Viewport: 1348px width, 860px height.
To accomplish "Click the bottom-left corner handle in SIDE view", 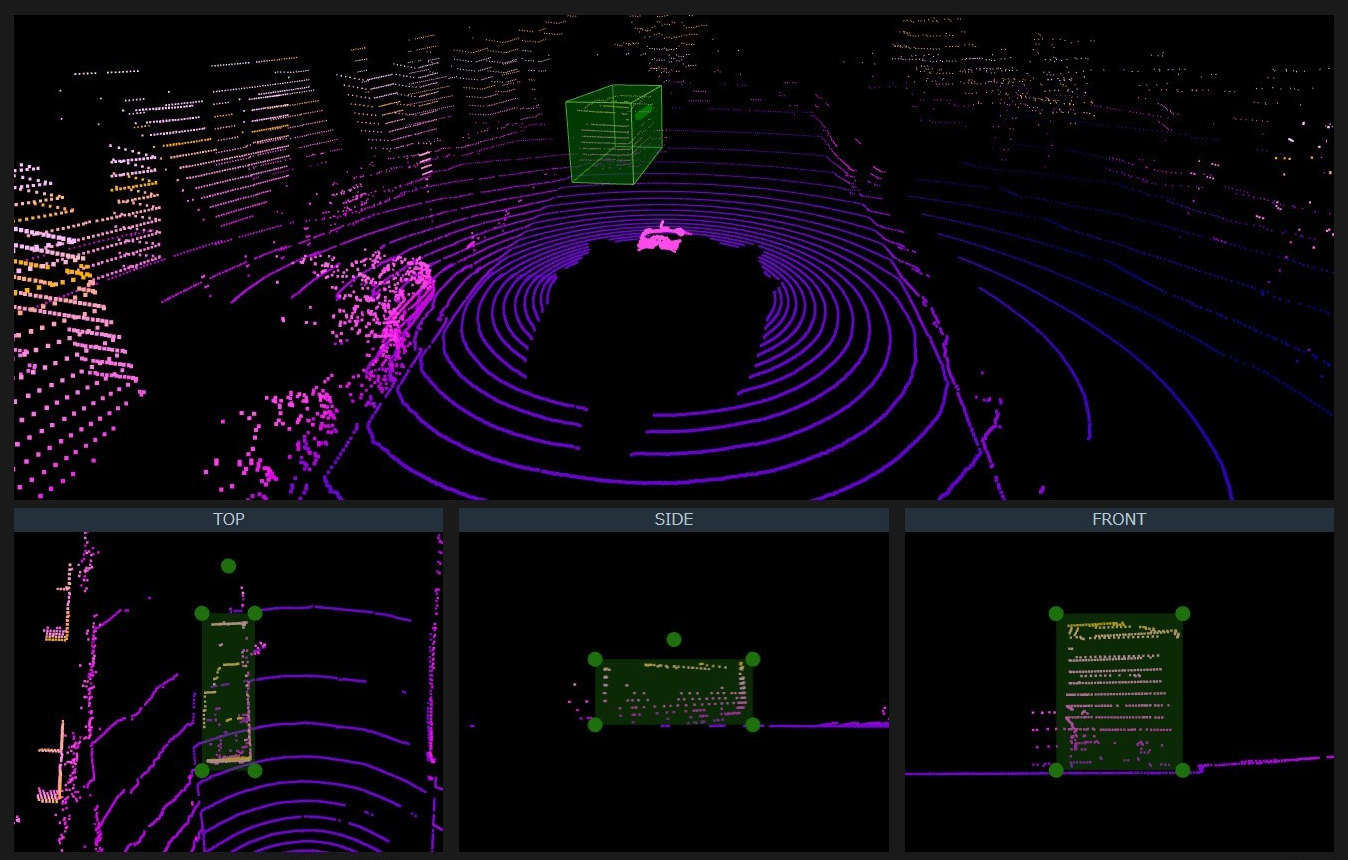I will pyautogui.click(x=595, y=725).
